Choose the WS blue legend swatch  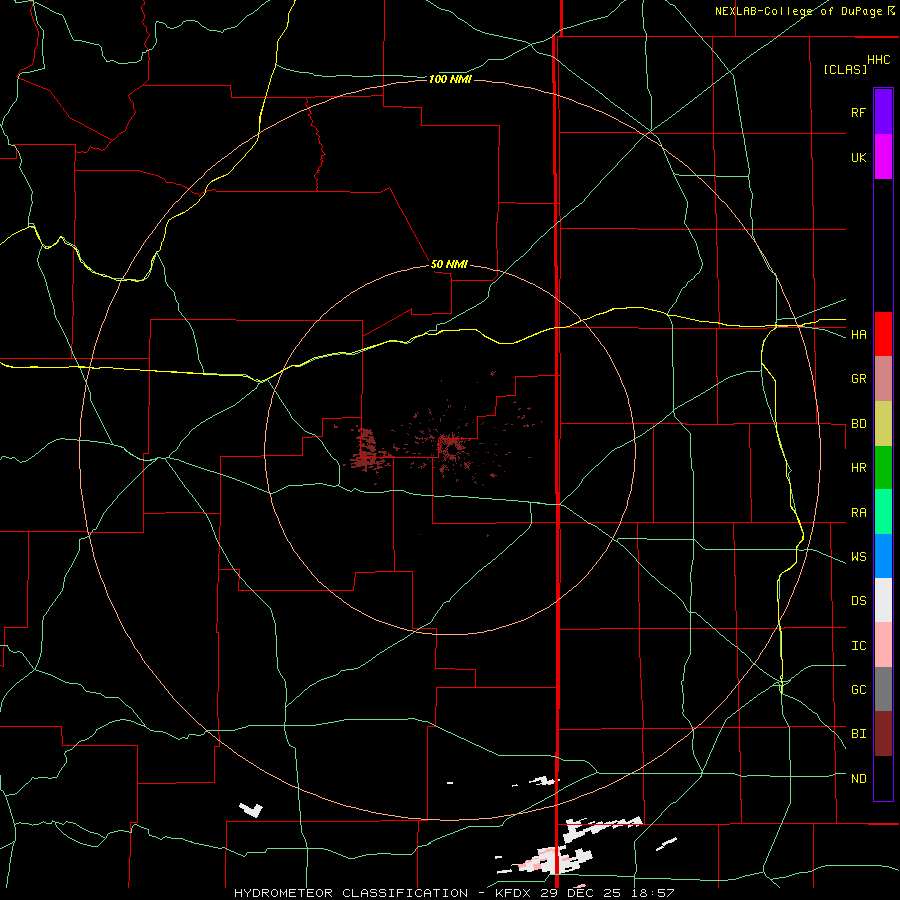tap(883, 556)
